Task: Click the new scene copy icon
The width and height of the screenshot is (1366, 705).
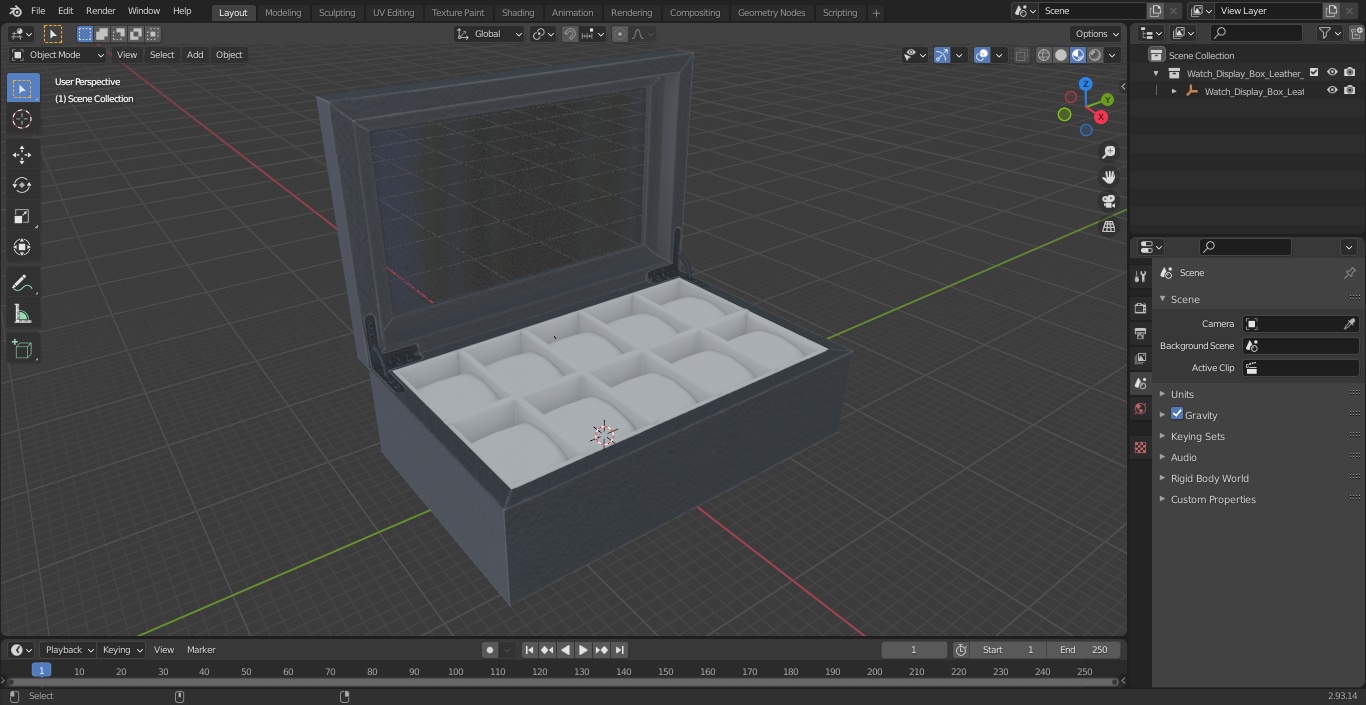Action: (1155, 11)
